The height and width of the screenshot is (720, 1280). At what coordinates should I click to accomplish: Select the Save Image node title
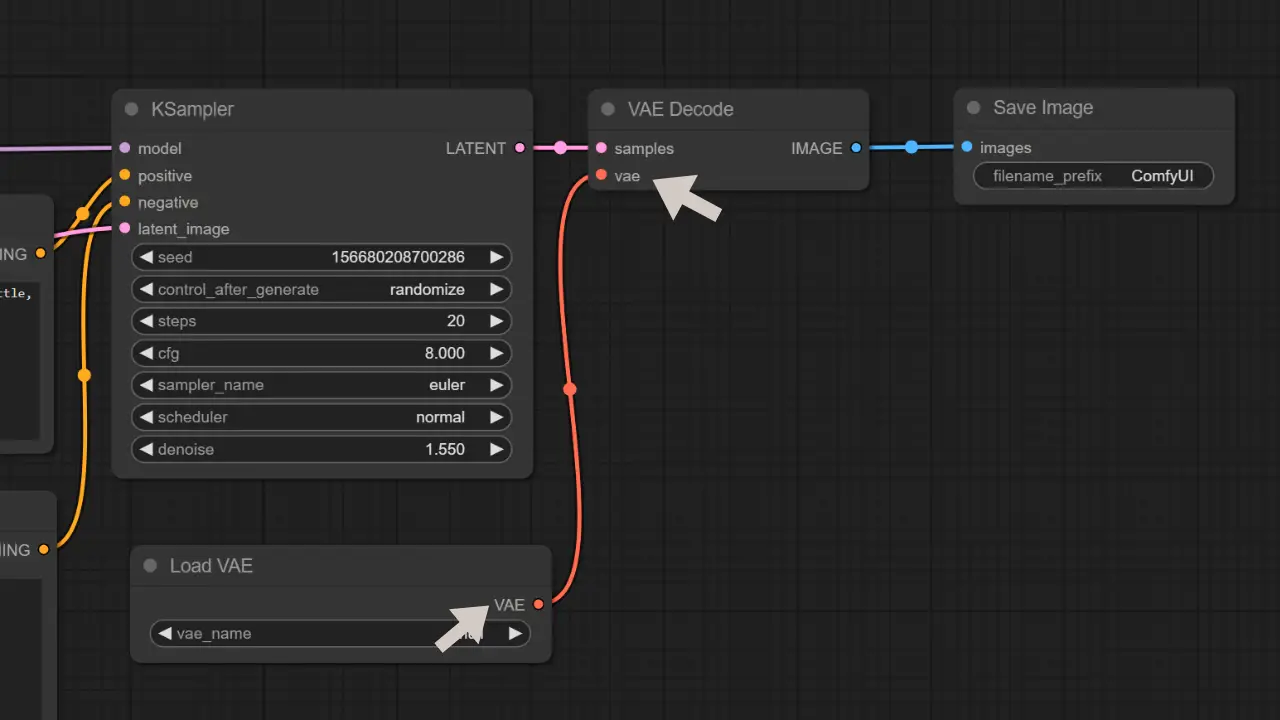coord(1043,108)
